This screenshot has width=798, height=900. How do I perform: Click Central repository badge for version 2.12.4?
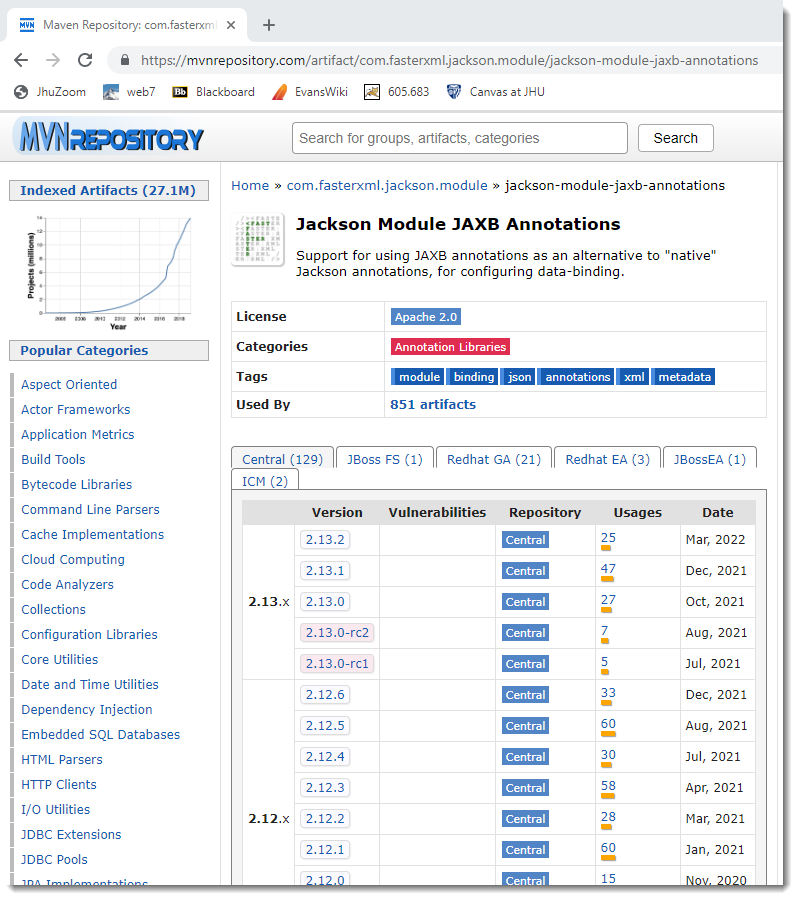[525, 757]
